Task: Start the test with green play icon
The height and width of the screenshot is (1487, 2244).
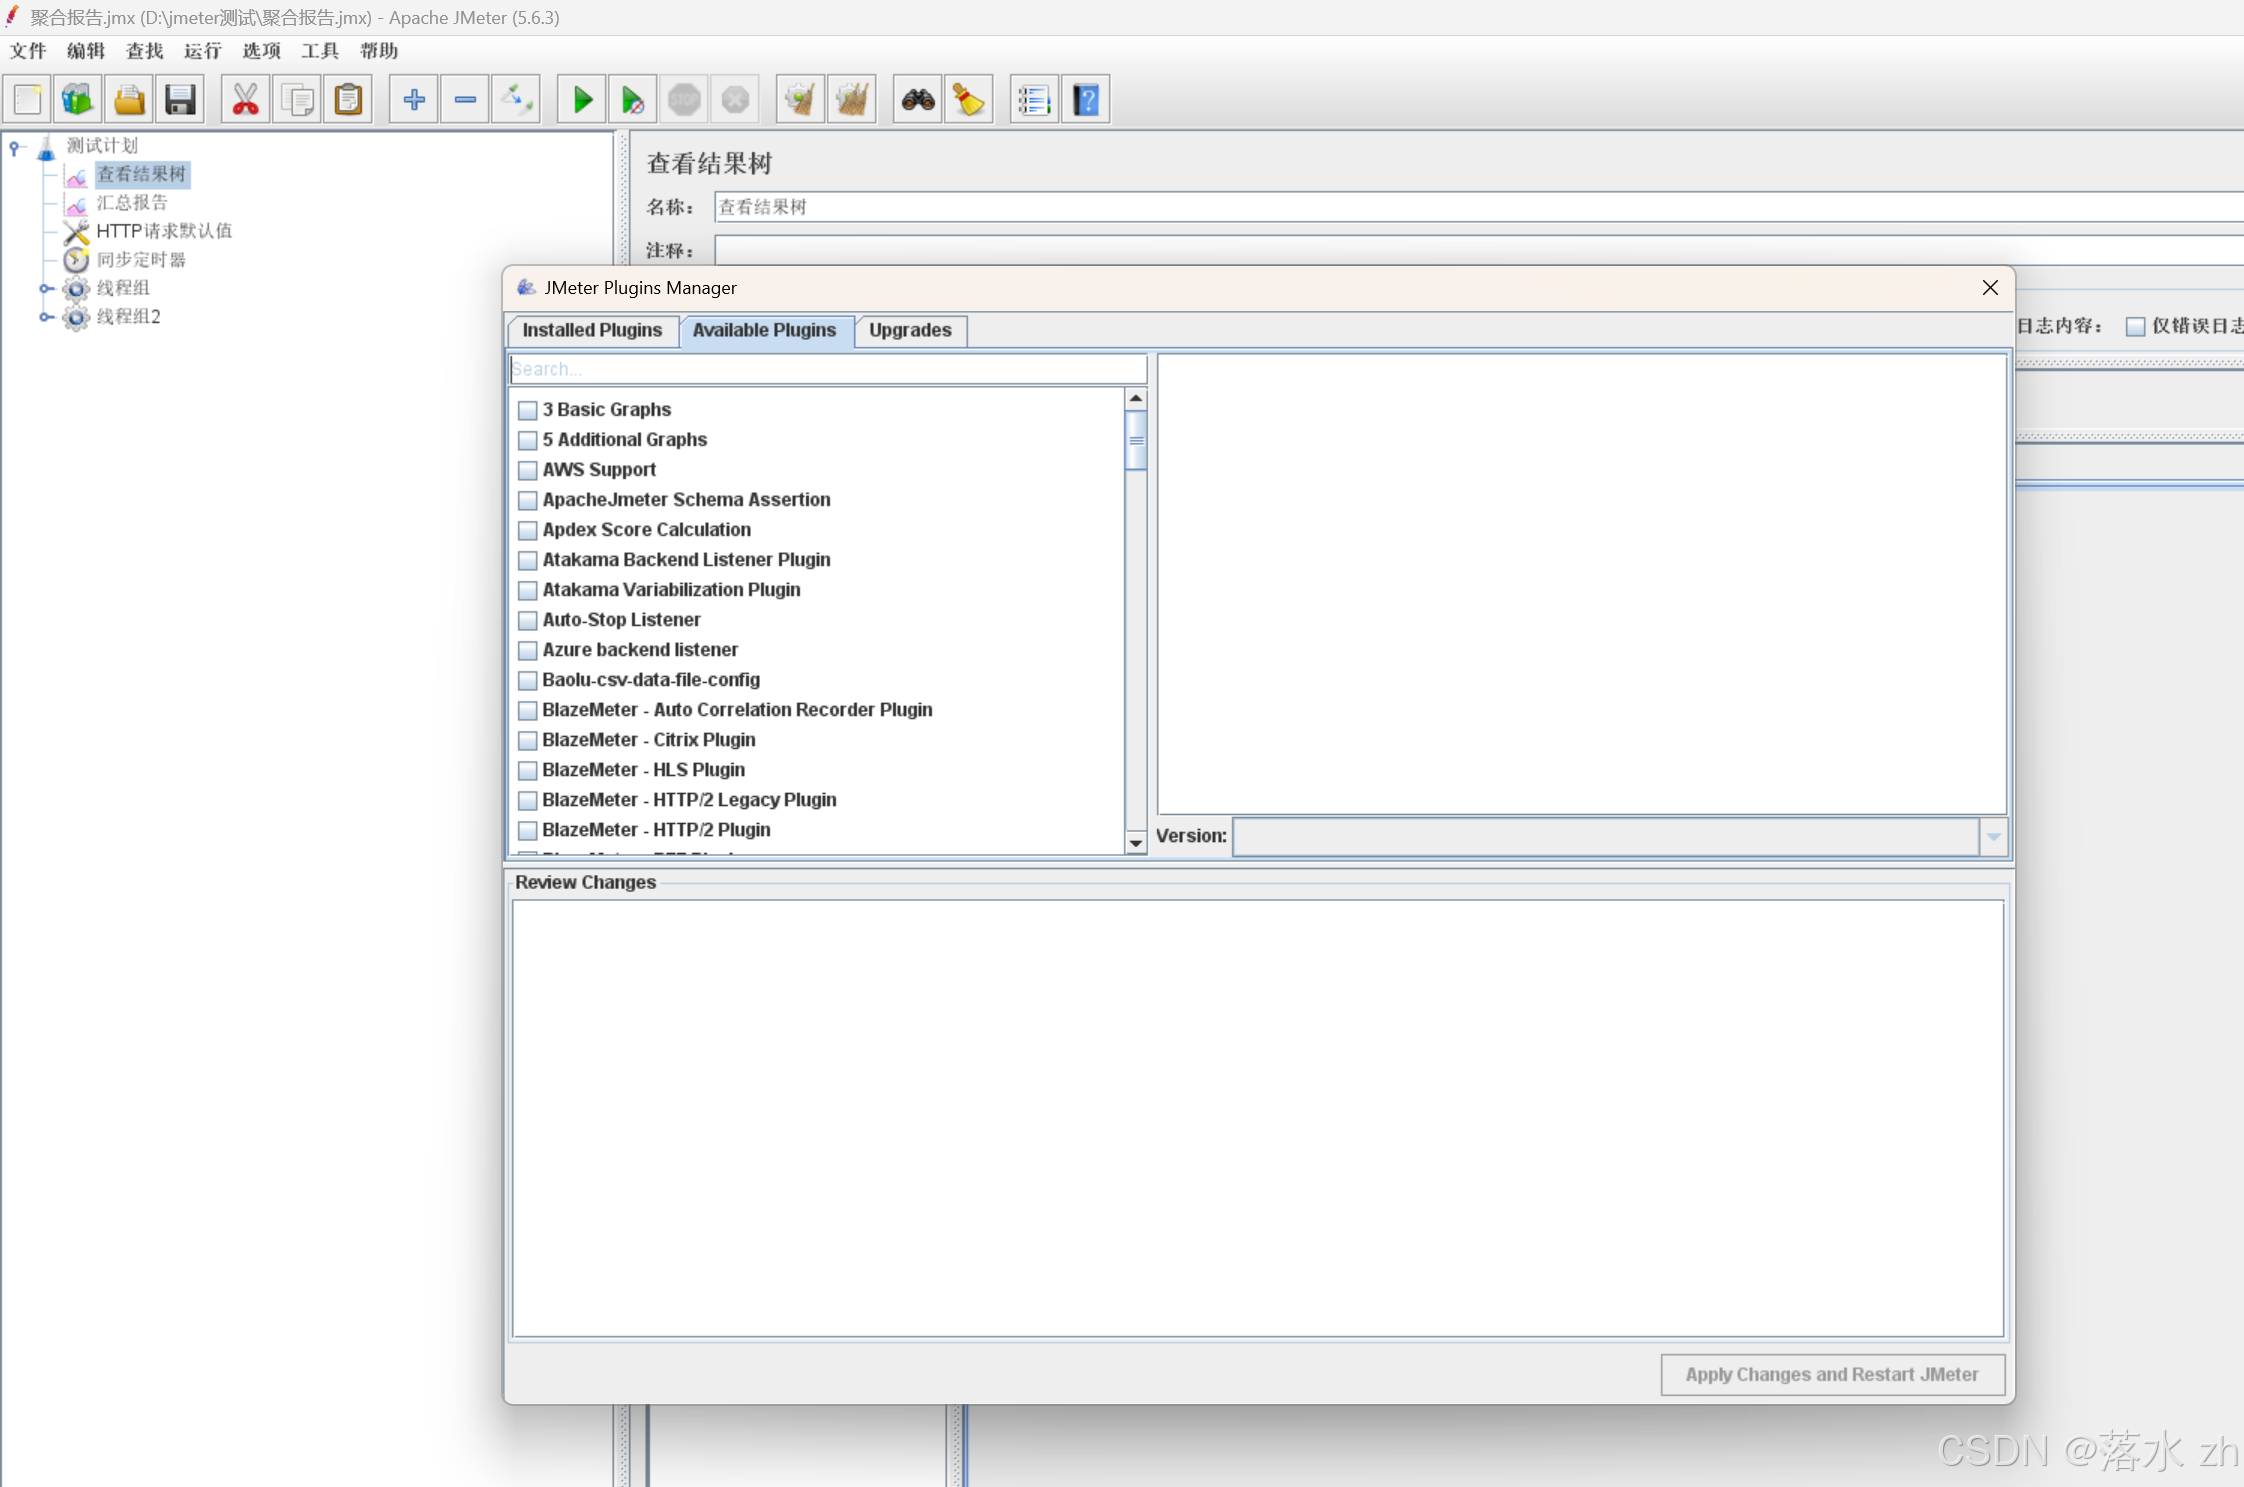Action: tap(582, 99)
